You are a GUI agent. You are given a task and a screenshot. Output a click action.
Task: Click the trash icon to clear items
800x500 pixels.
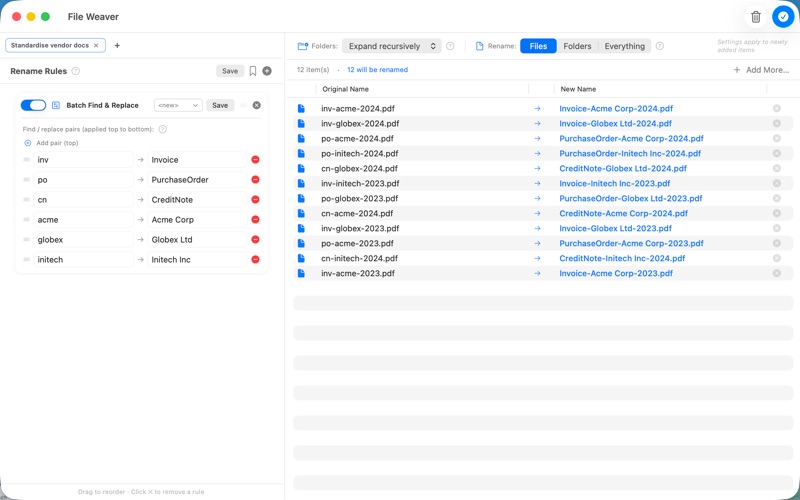(756, 17)
